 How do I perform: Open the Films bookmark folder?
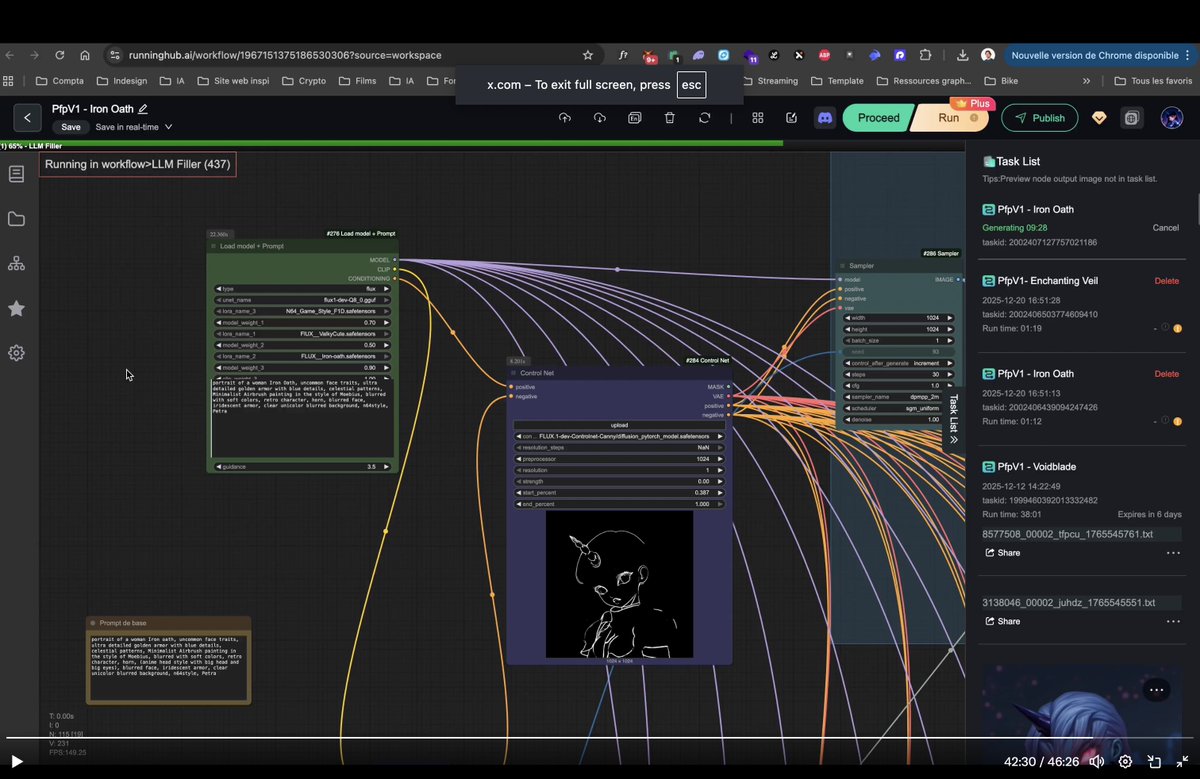pyautogui.click(x=357, y=81)
